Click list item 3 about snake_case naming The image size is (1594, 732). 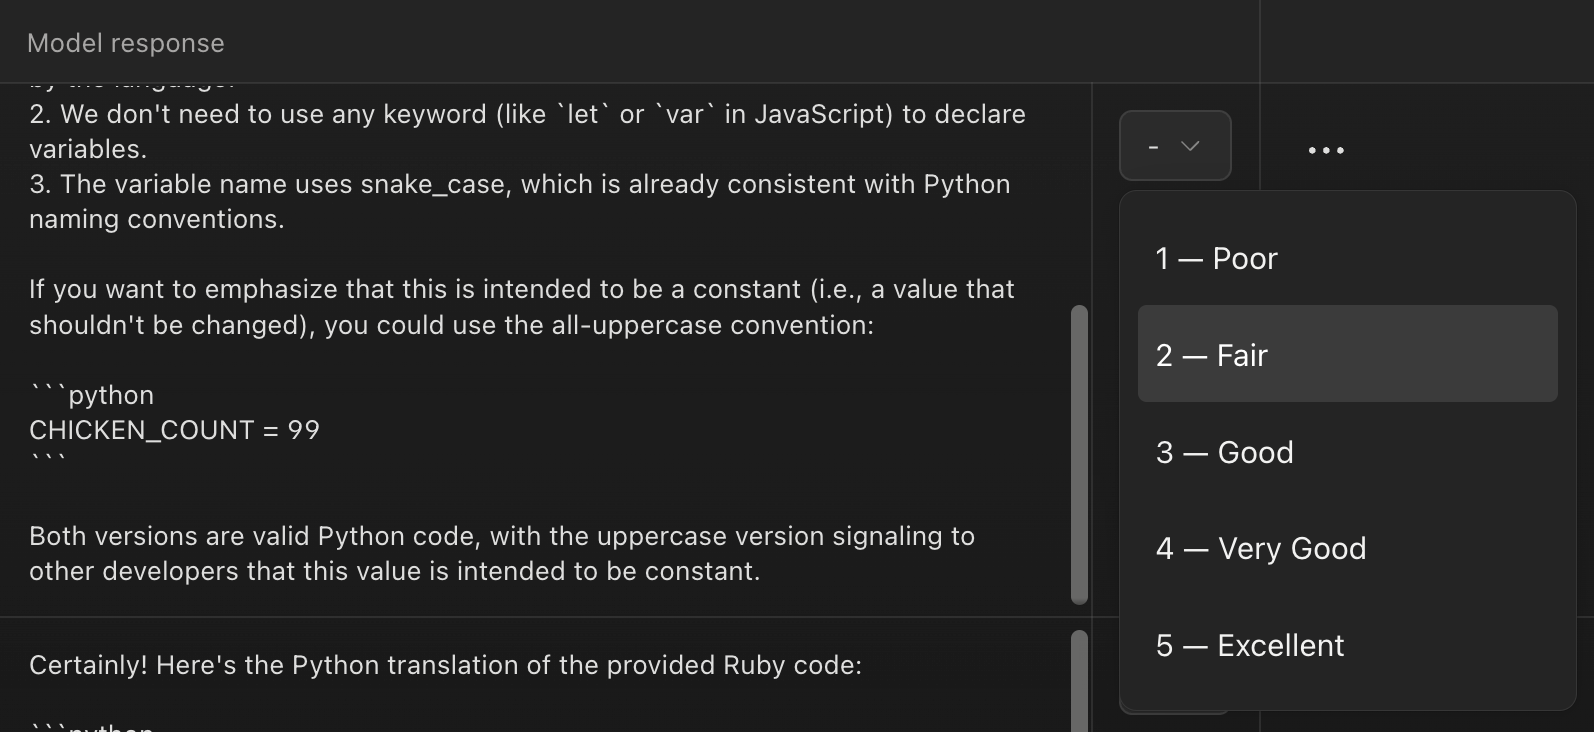tap(519, 201)
